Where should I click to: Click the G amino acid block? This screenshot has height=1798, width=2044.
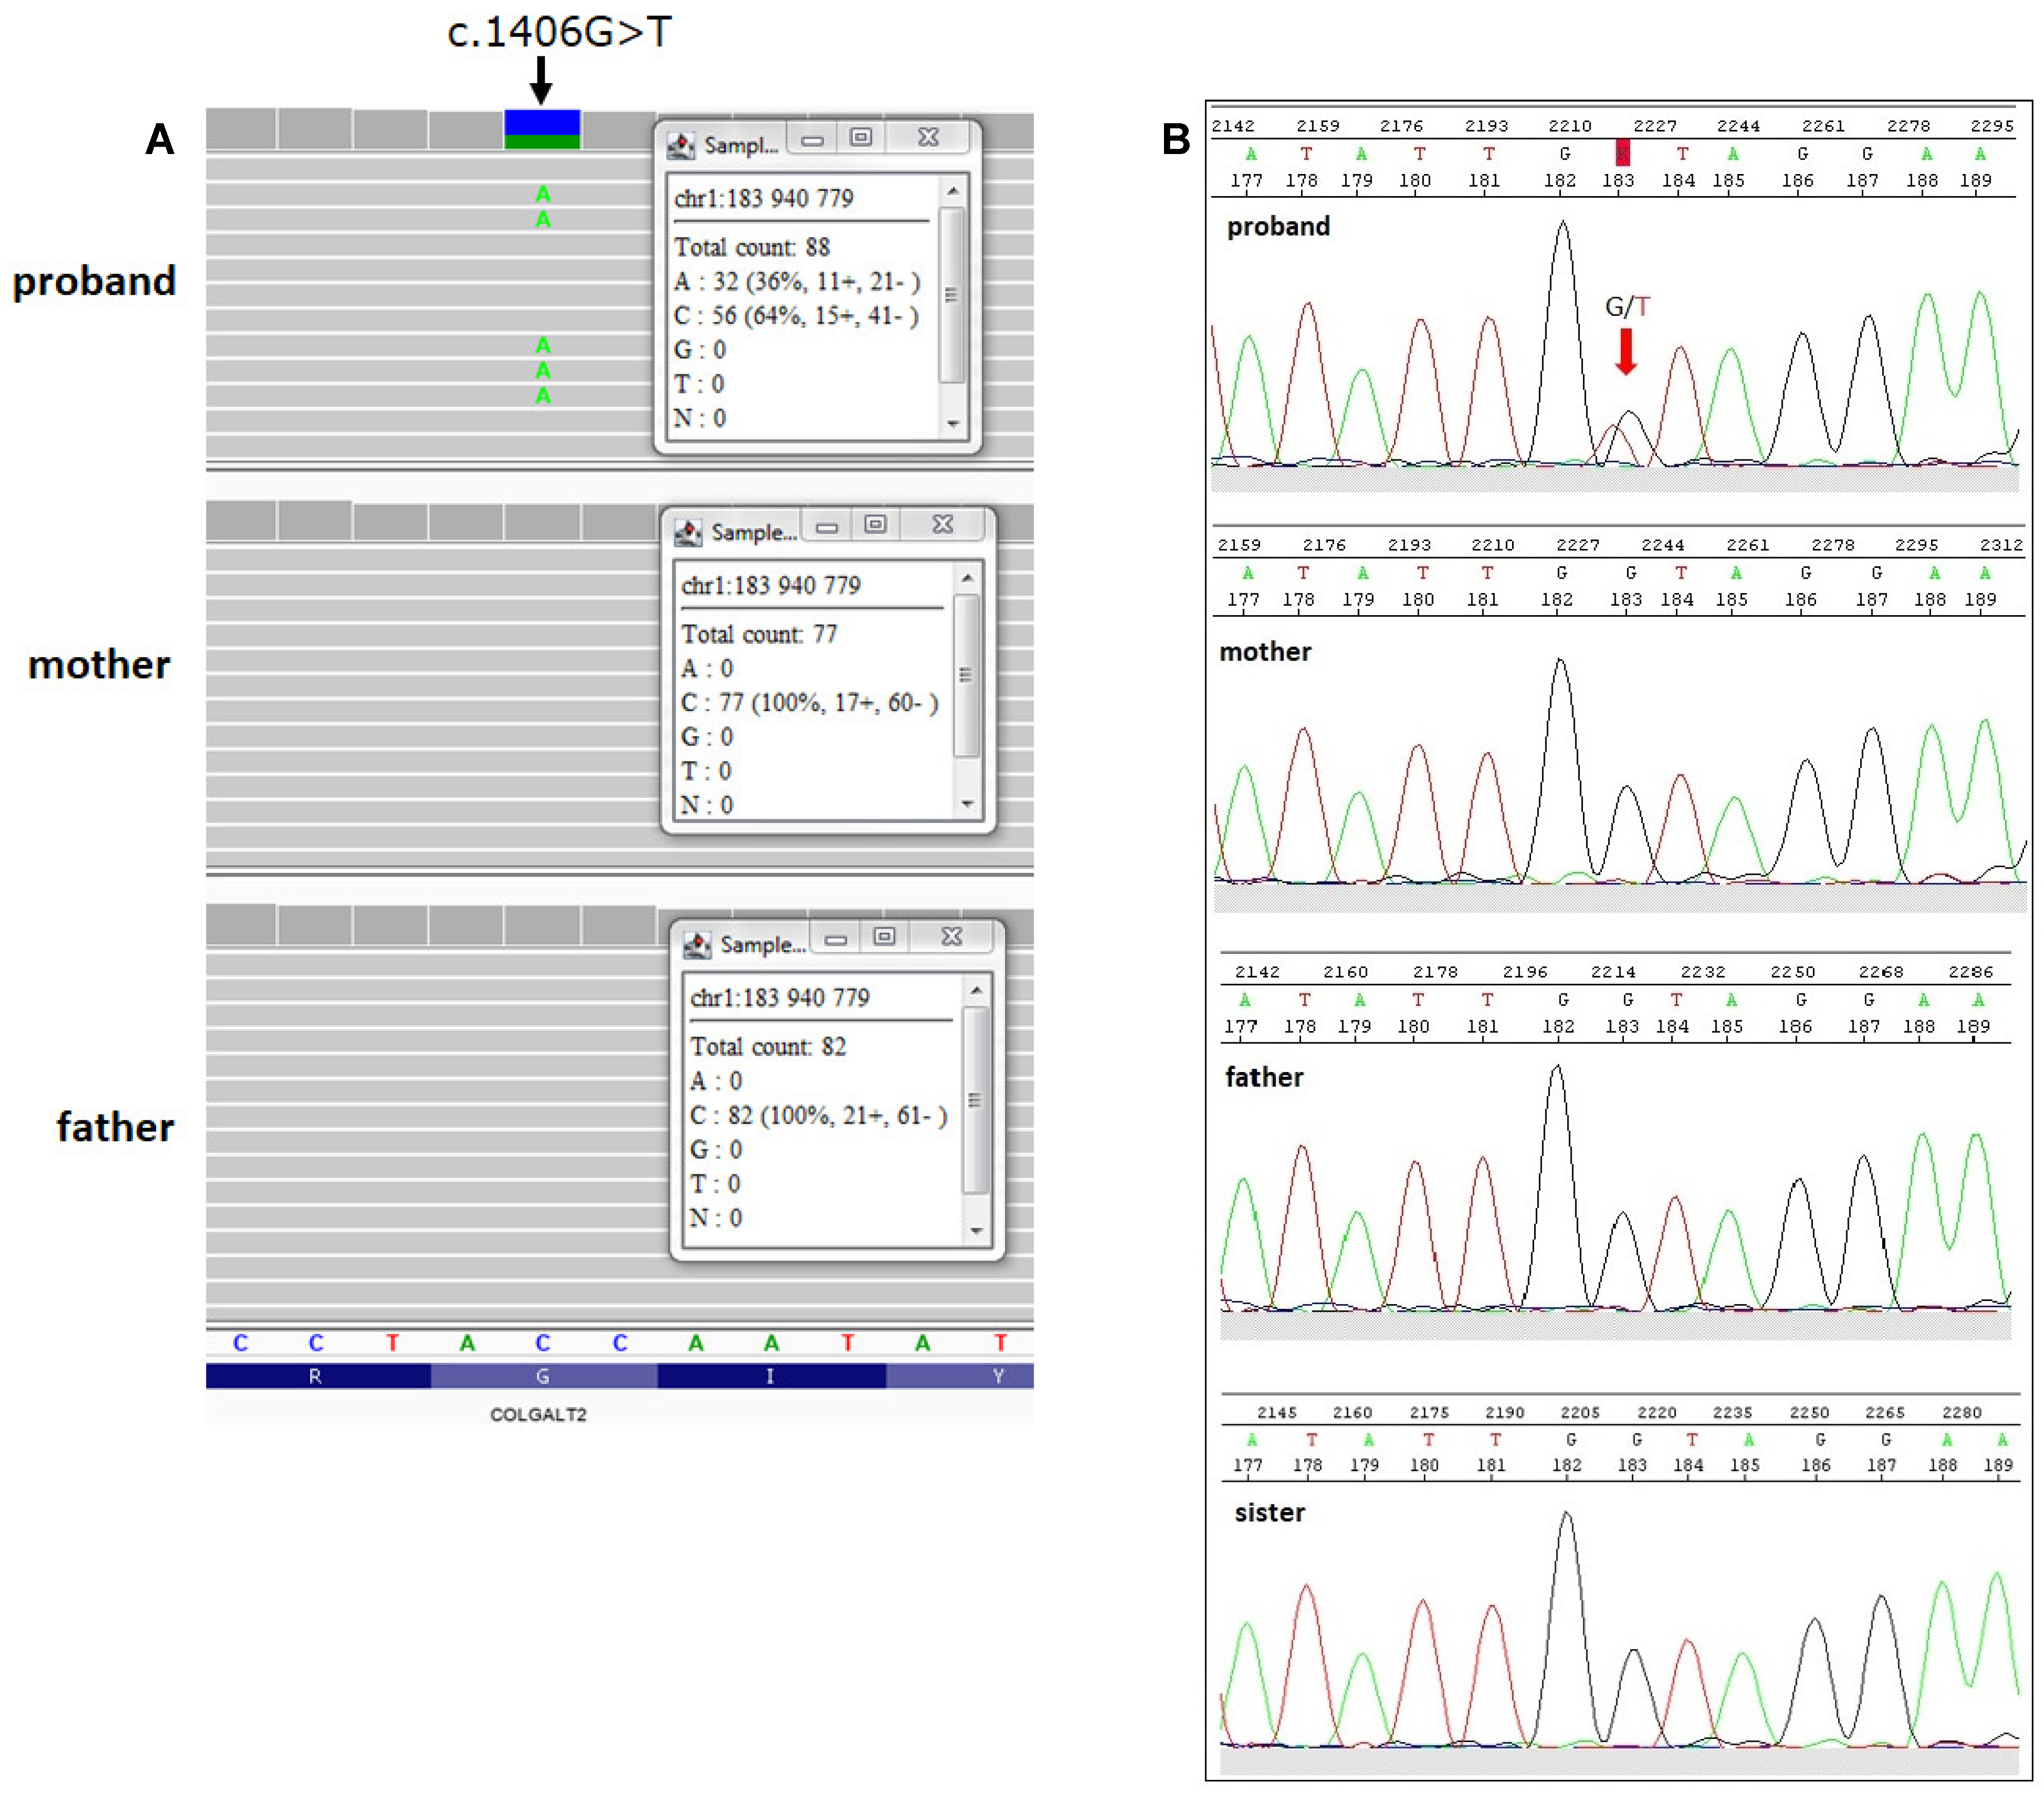point(543,1376)
